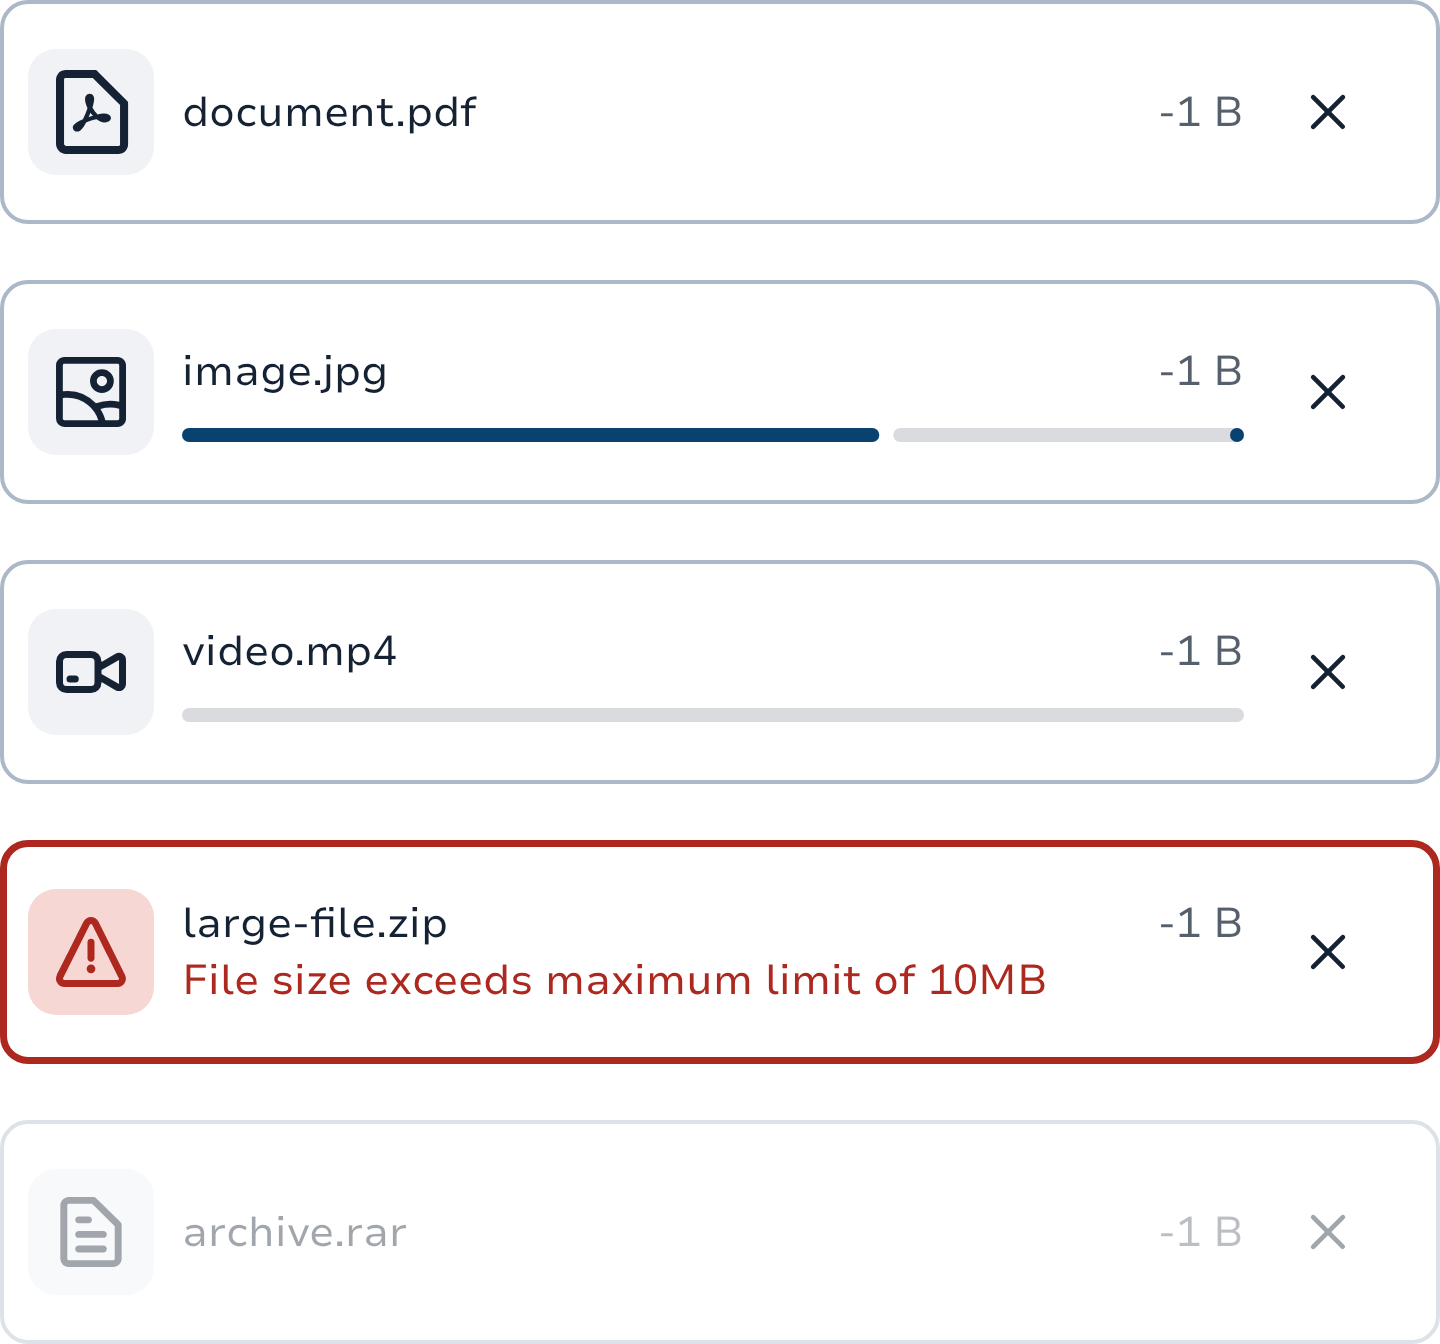Click the video.mp4 empty progress bar
Screen dimensions: 1440x1344
(x=712, y=715)
